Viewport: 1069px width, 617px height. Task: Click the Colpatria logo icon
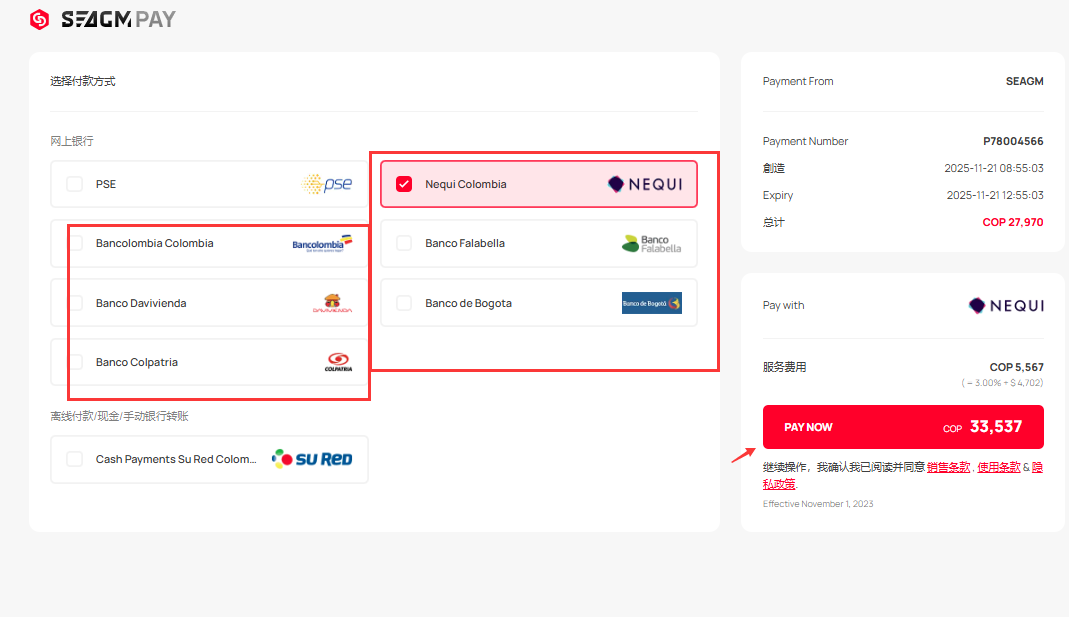(338, 362)
